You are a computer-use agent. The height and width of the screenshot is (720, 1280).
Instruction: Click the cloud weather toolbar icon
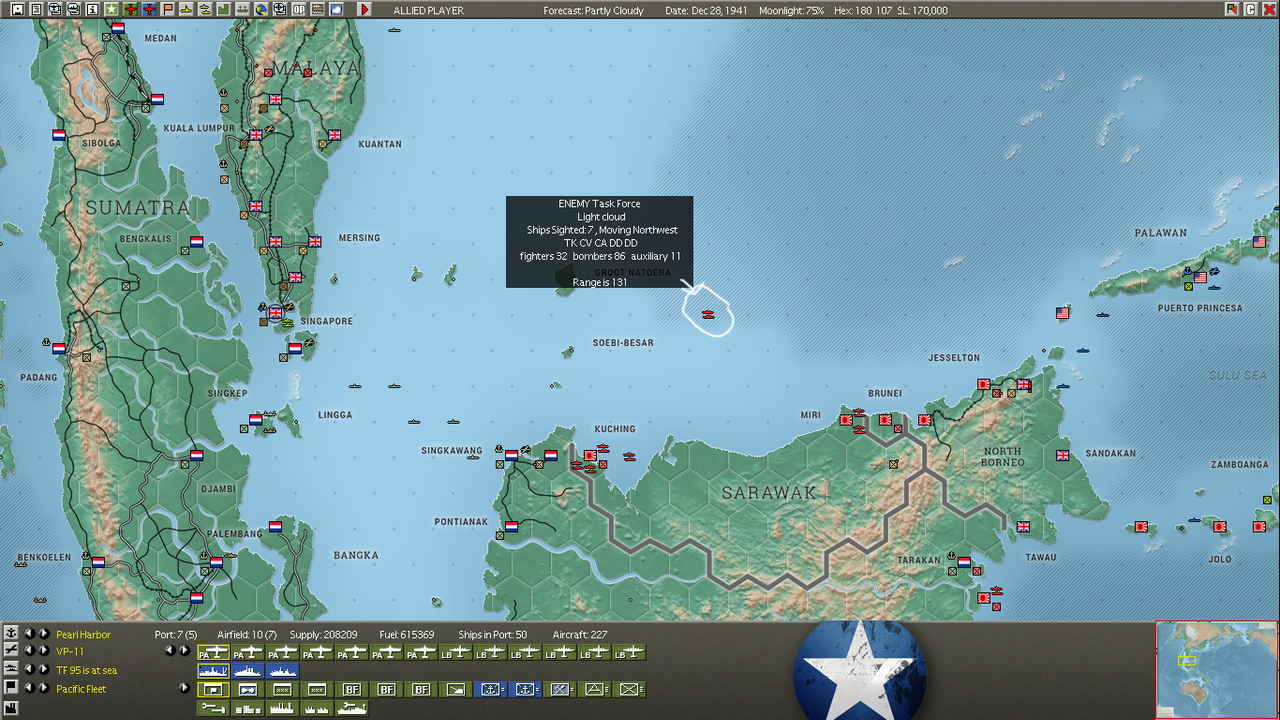pos(335,9)
